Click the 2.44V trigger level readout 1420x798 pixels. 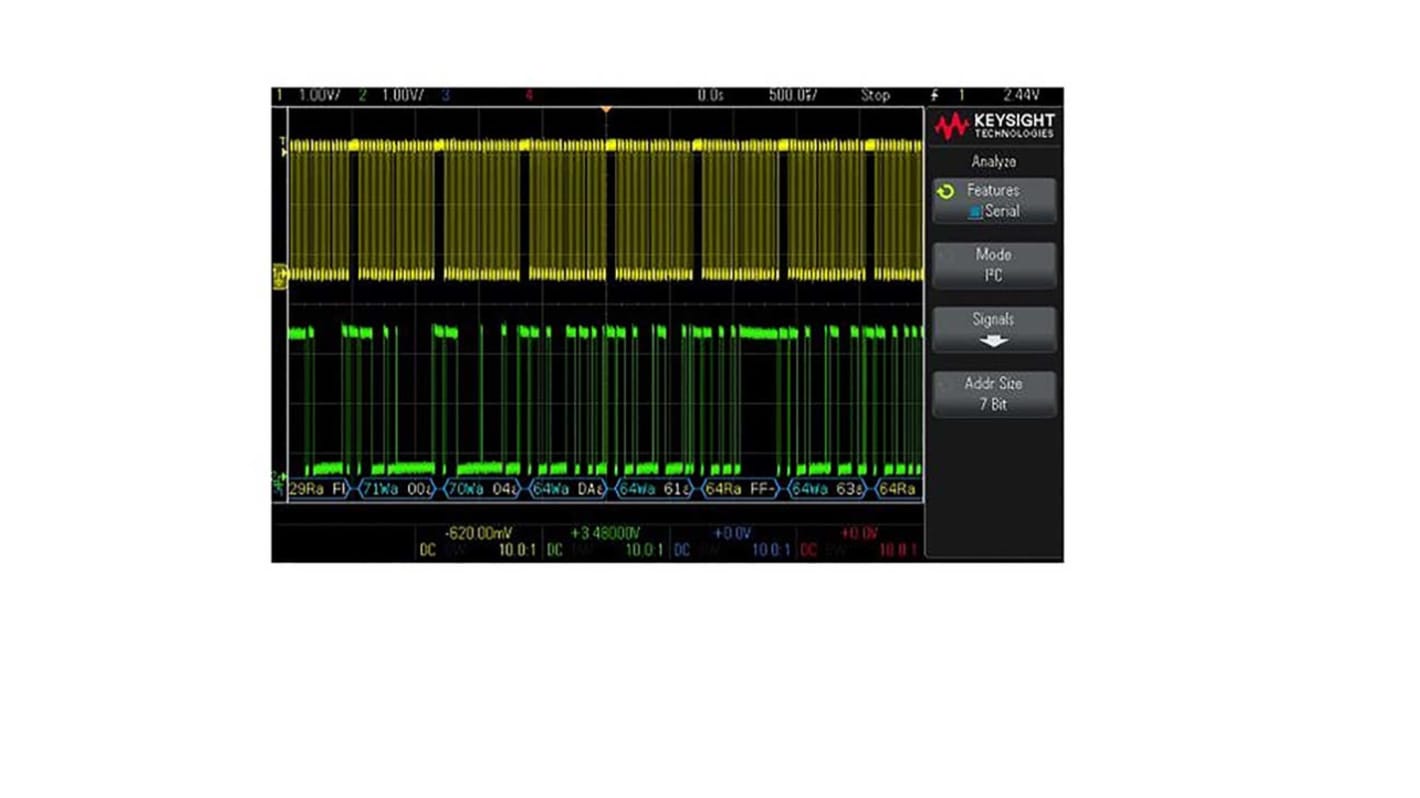pos(1021,96)
